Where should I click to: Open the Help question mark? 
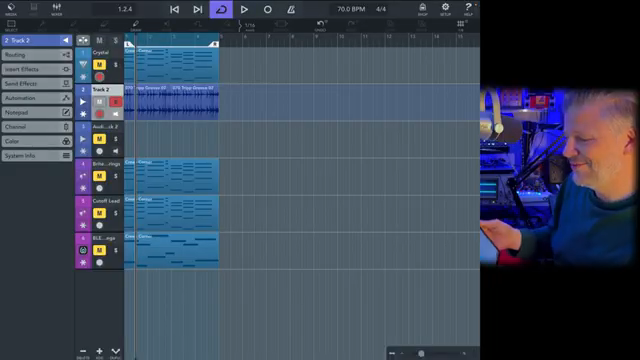click(x=468, y=9)
